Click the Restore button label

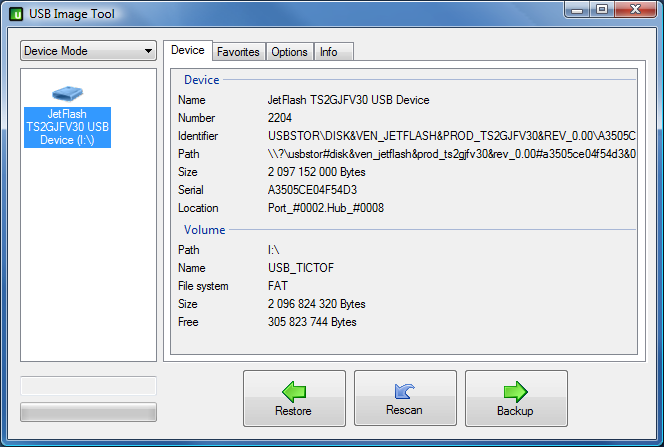pyautogui.click(x=293, y=411)
